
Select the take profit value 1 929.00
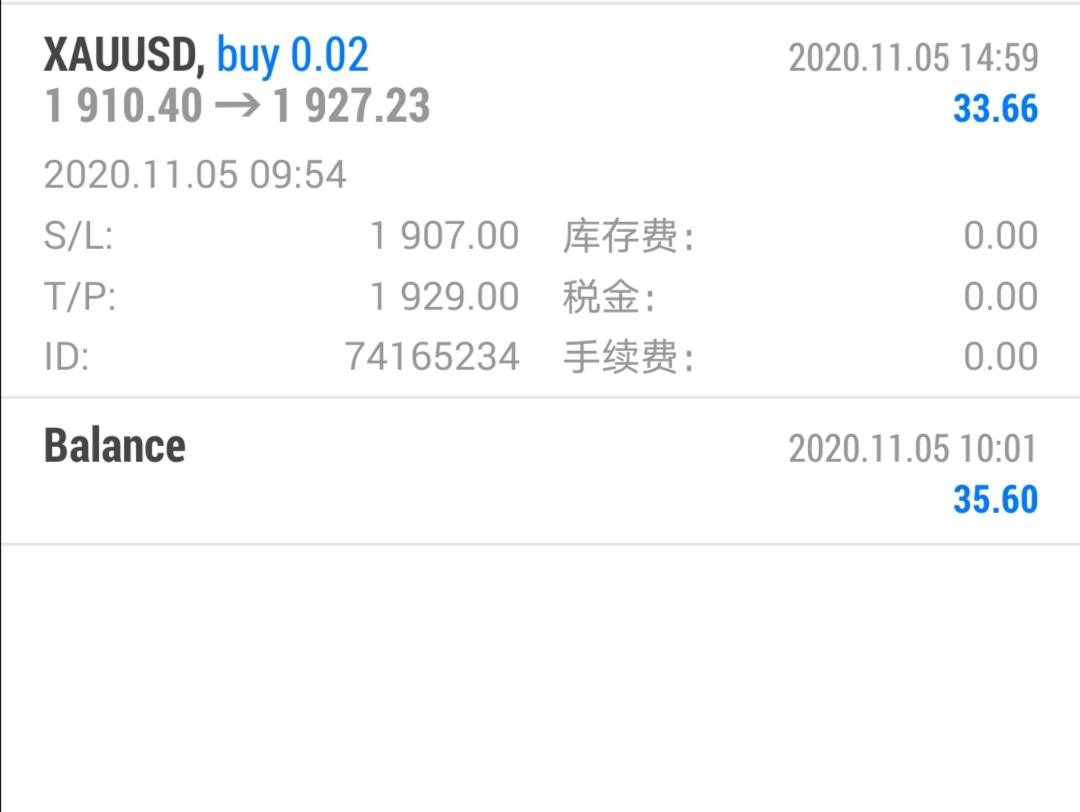click(x=444, y=297)
